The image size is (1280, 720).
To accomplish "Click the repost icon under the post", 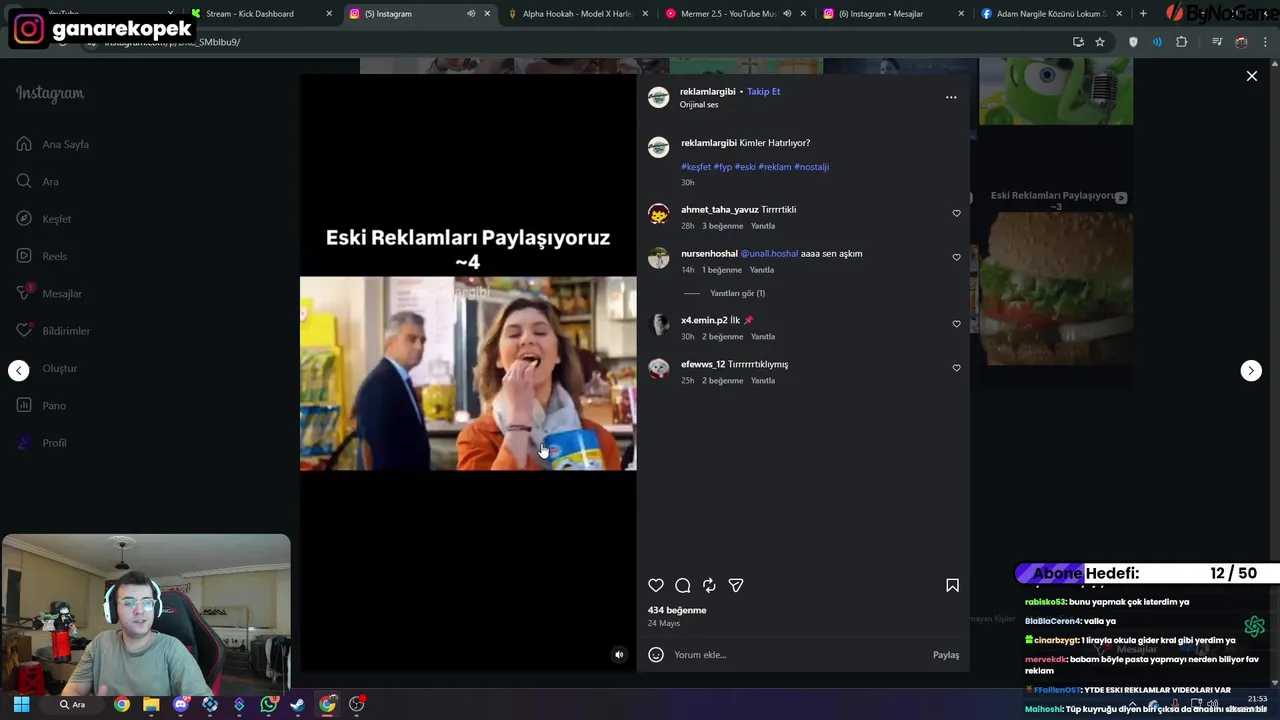I will [709, 585].
